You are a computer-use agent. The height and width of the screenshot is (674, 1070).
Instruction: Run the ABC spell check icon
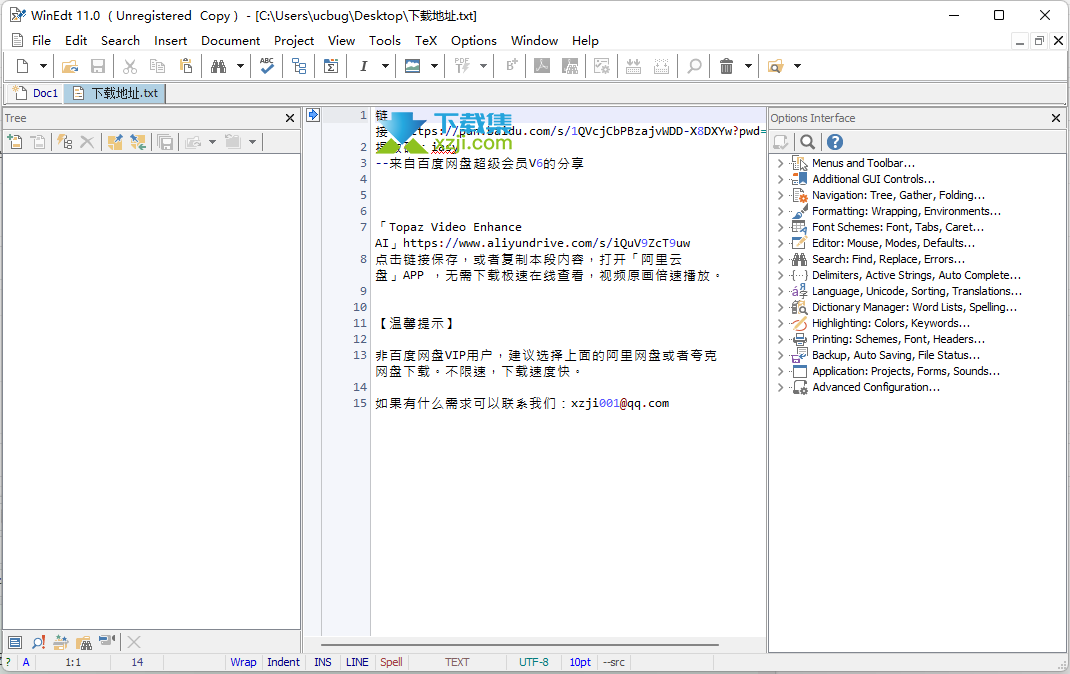tap(267, 66)
